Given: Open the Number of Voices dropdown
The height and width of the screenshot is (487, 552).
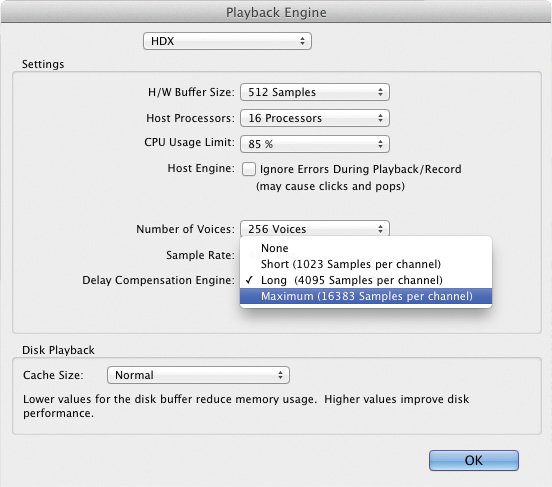Looking at the screenshot, I should 315,229.
